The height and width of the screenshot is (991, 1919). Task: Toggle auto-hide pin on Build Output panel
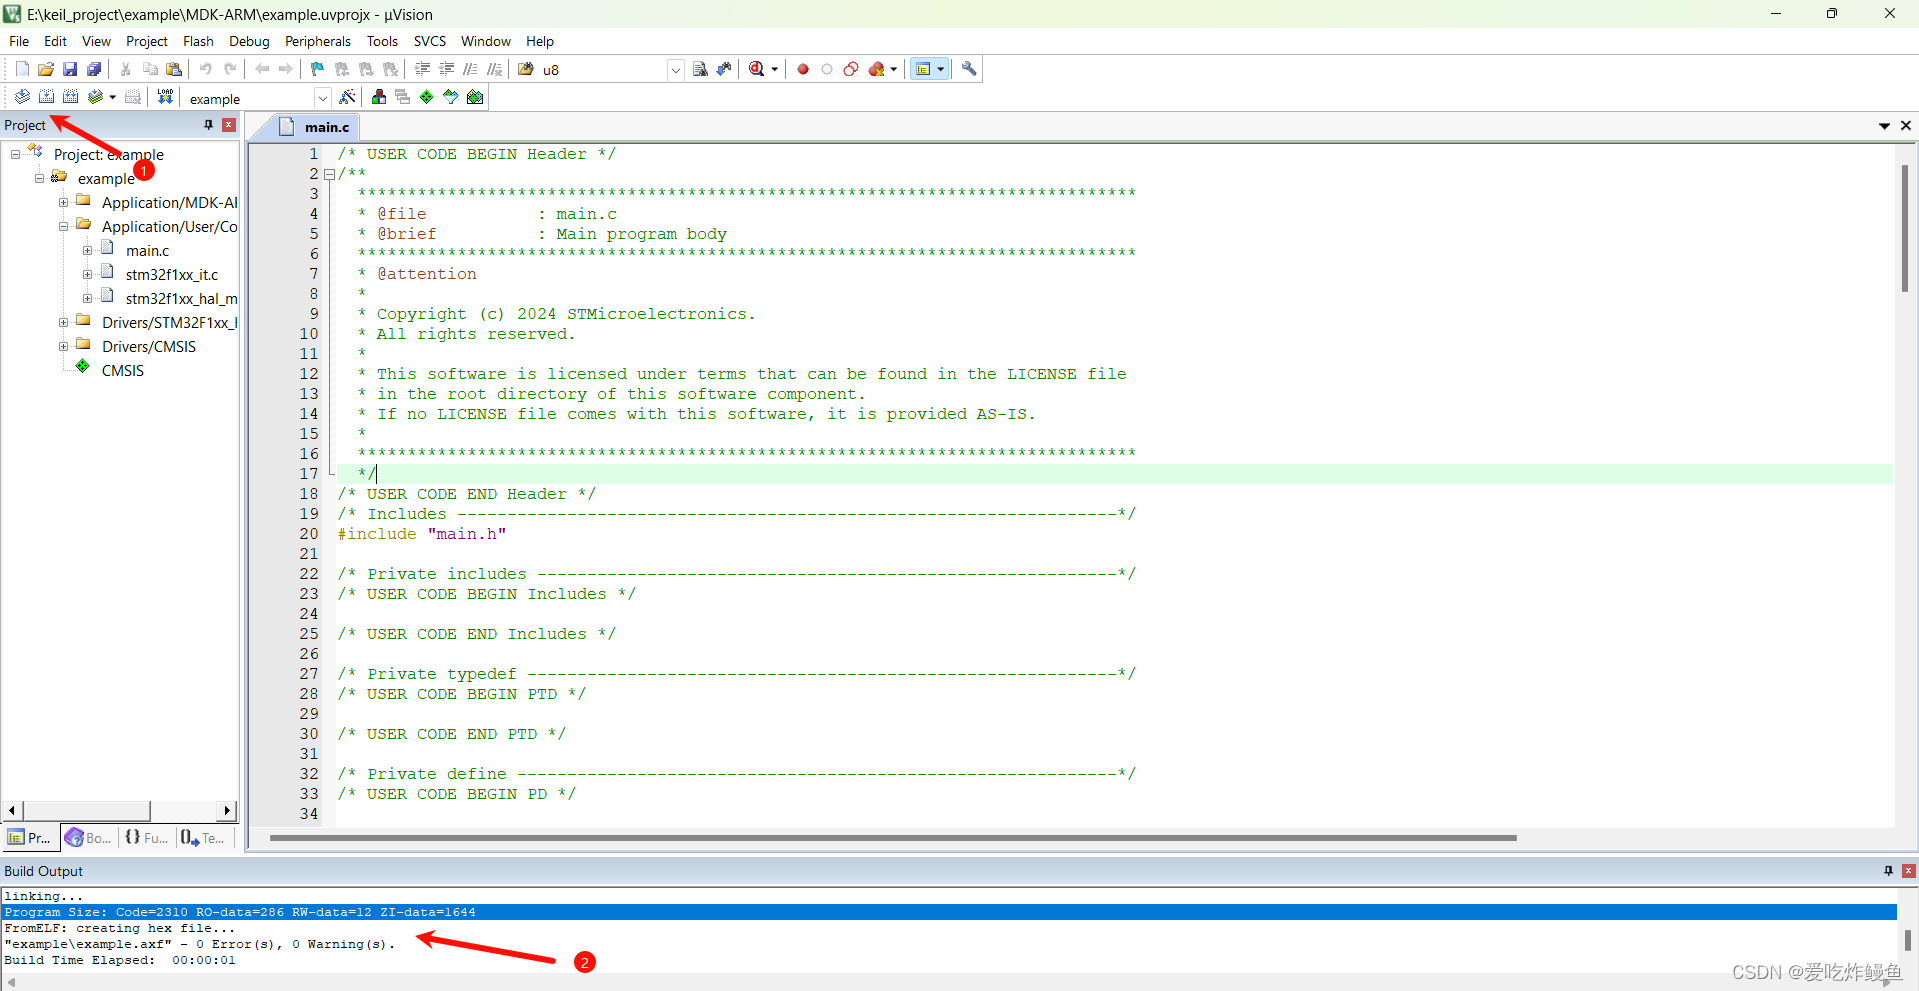[1888, 871]
